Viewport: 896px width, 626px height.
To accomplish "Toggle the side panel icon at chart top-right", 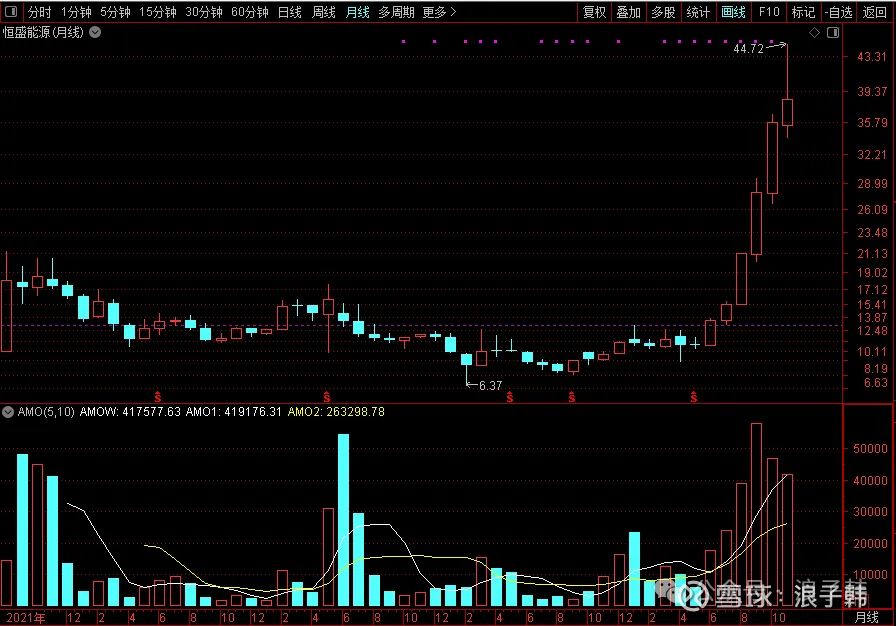I will click(x=833, y=33).
